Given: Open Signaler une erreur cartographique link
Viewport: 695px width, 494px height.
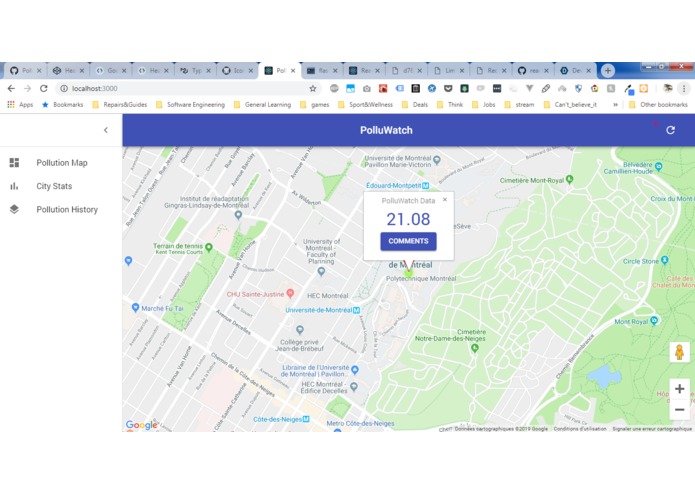Looking at the screenshot, I should pos(652,428).
